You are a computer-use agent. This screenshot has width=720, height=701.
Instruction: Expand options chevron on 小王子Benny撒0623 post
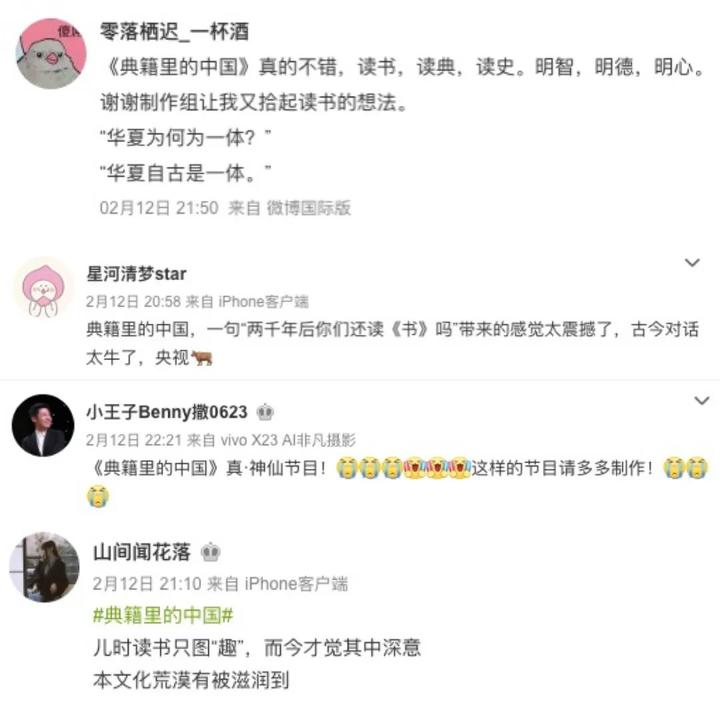pos(701,401)
